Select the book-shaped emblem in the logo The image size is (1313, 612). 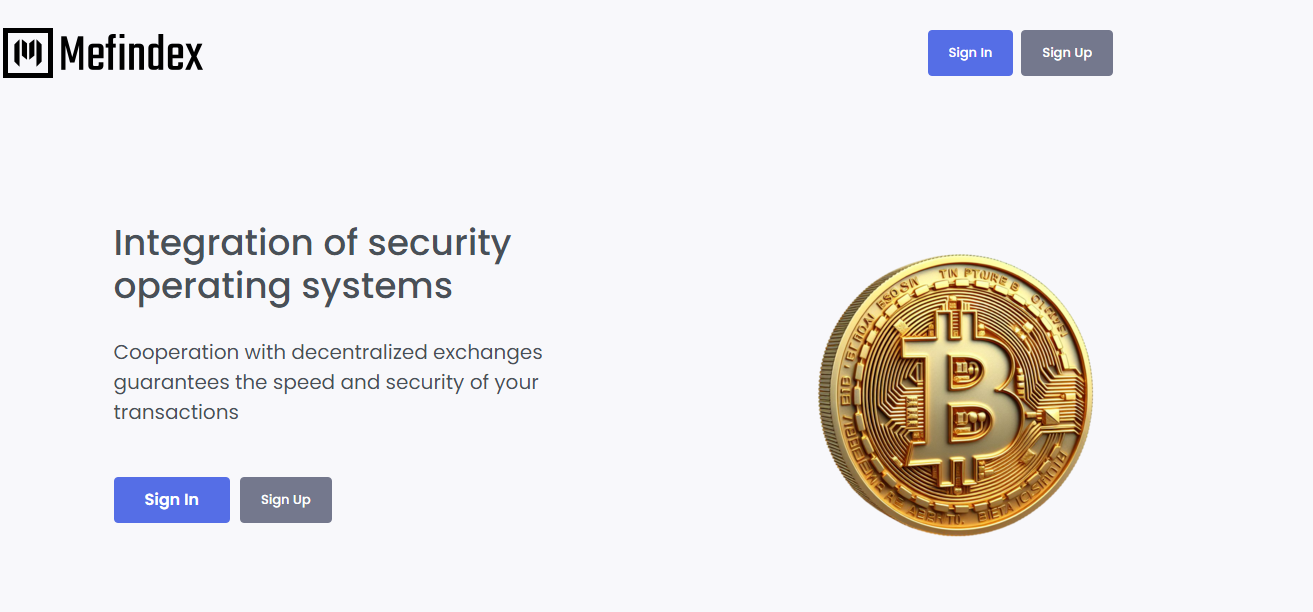(x=27, y=52)
